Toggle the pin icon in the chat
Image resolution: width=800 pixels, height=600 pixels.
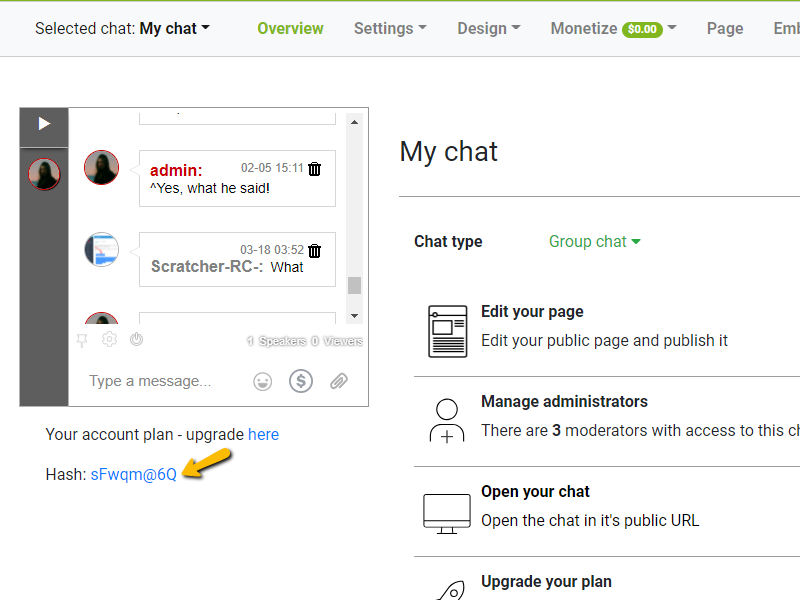pos(82,340)
